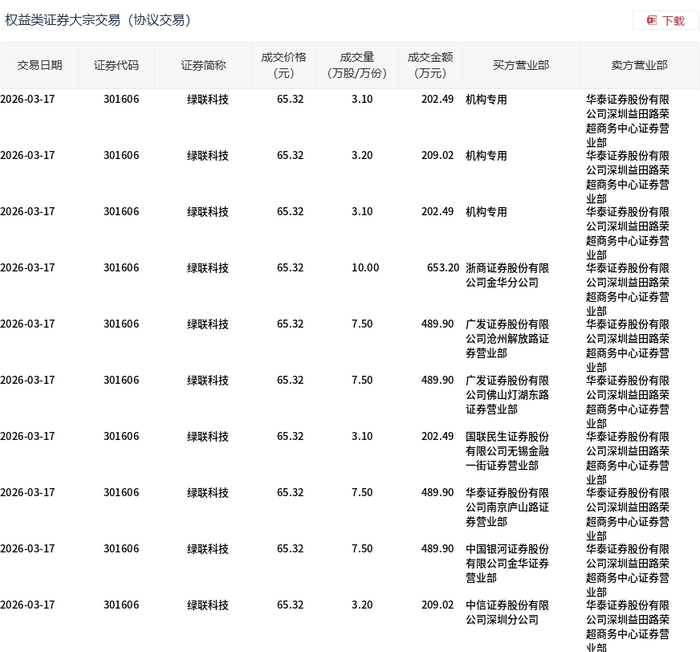Click 65.32 price in 南京庐山路 row

point(290,493)
